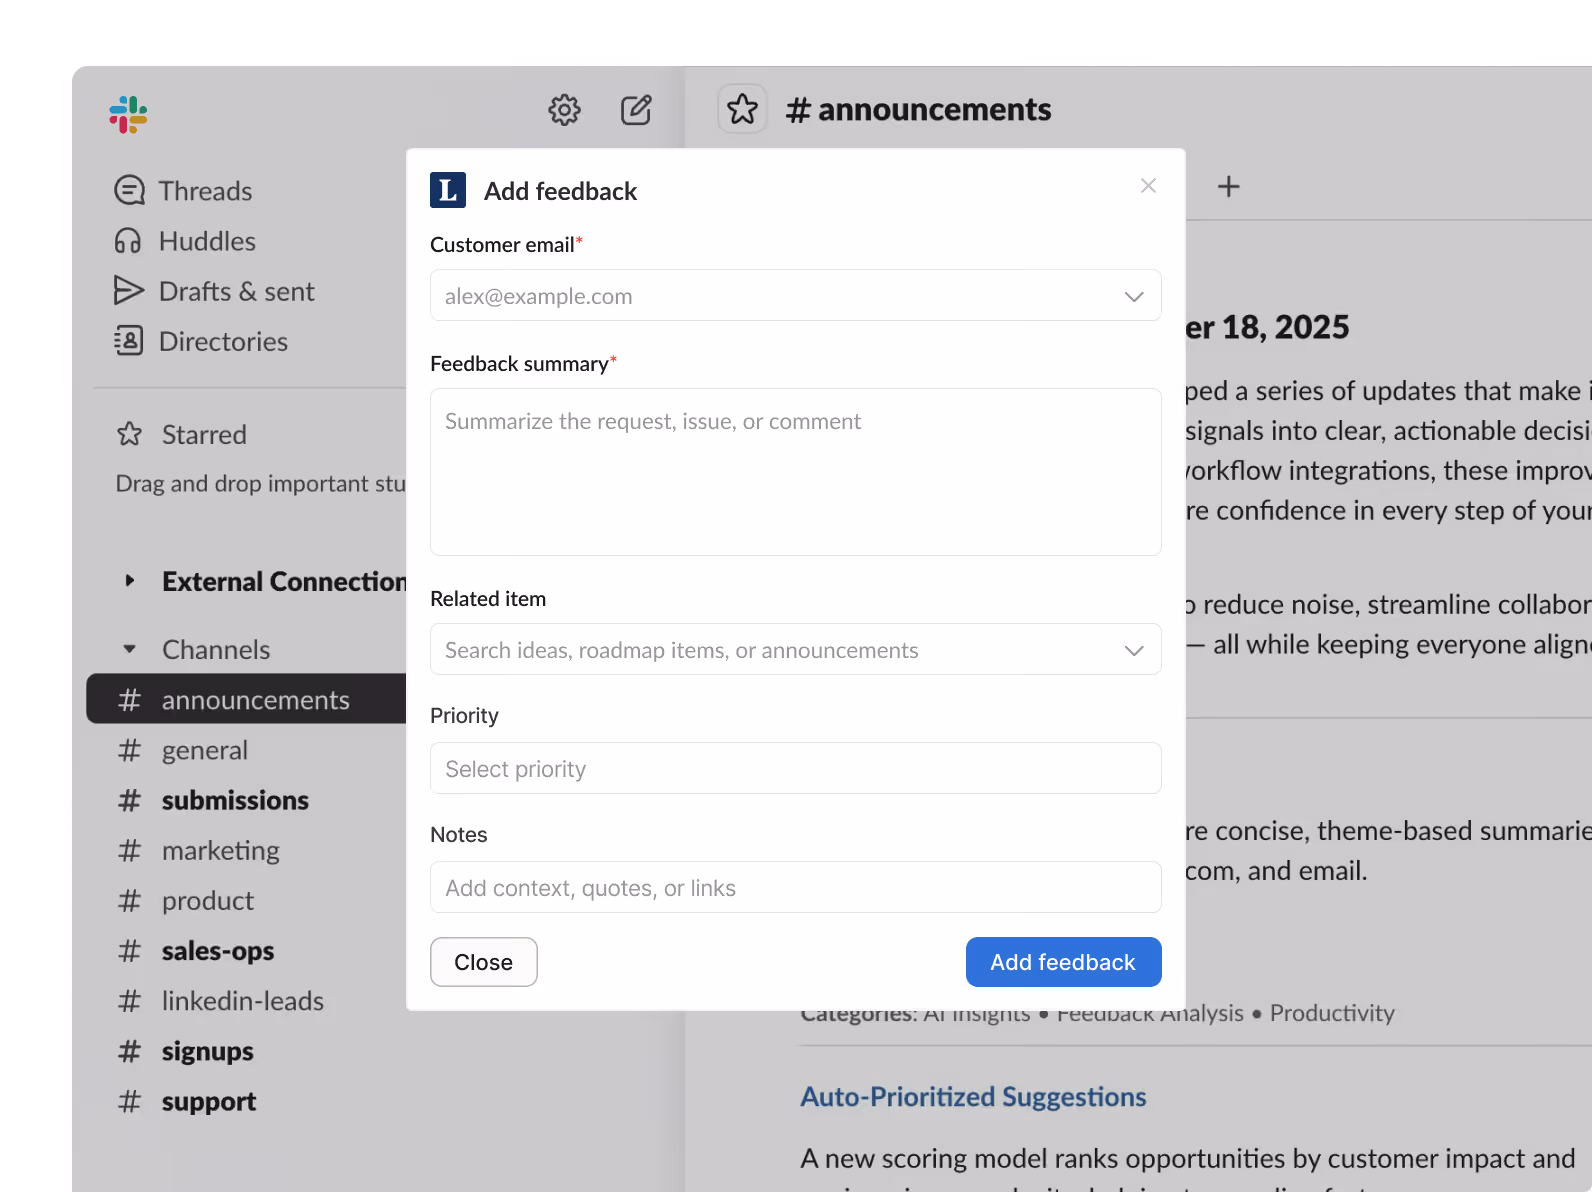Click the Slack logo icon
The image size is (1592, 1192).
point(129,114)
